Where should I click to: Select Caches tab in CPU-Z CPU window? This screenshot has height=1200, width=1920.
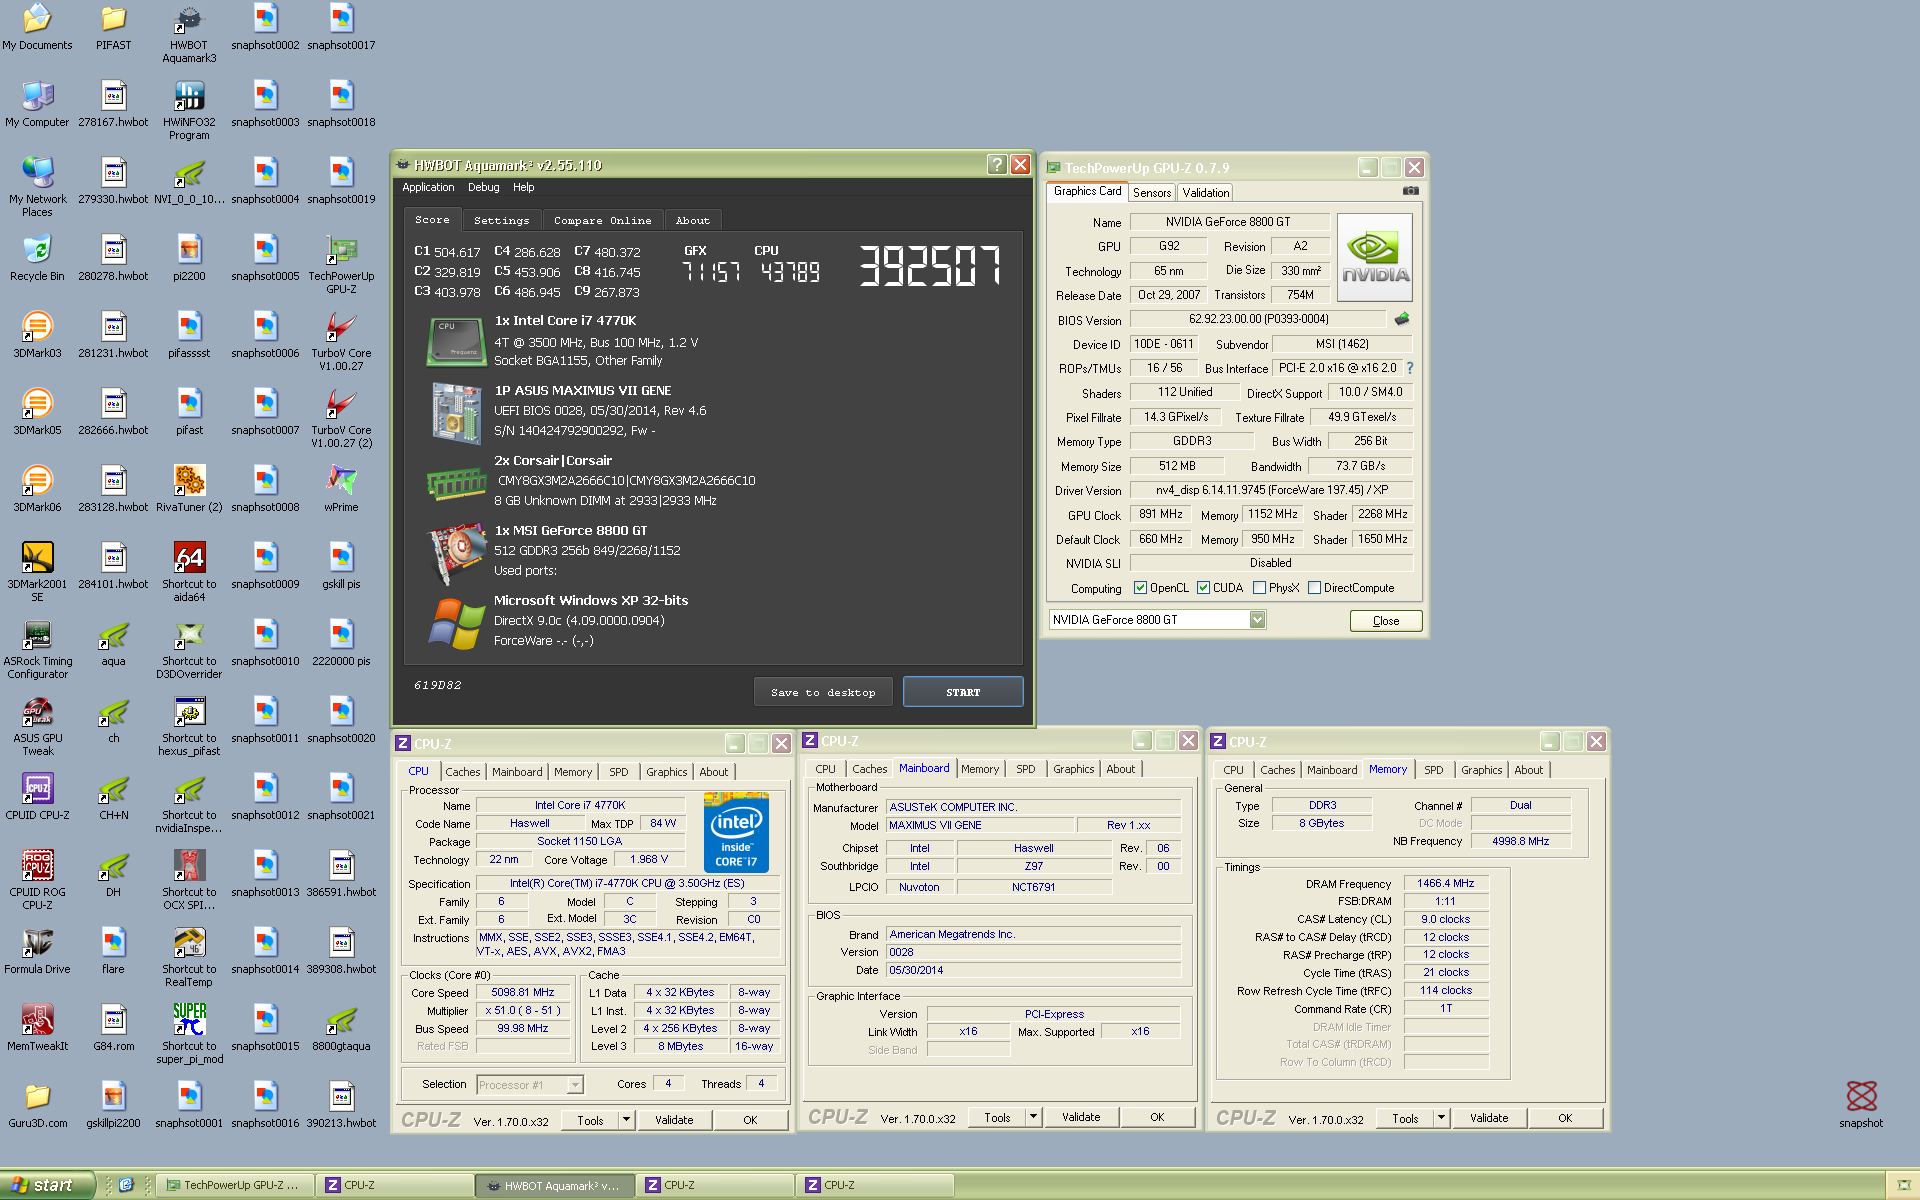[462, 772]
